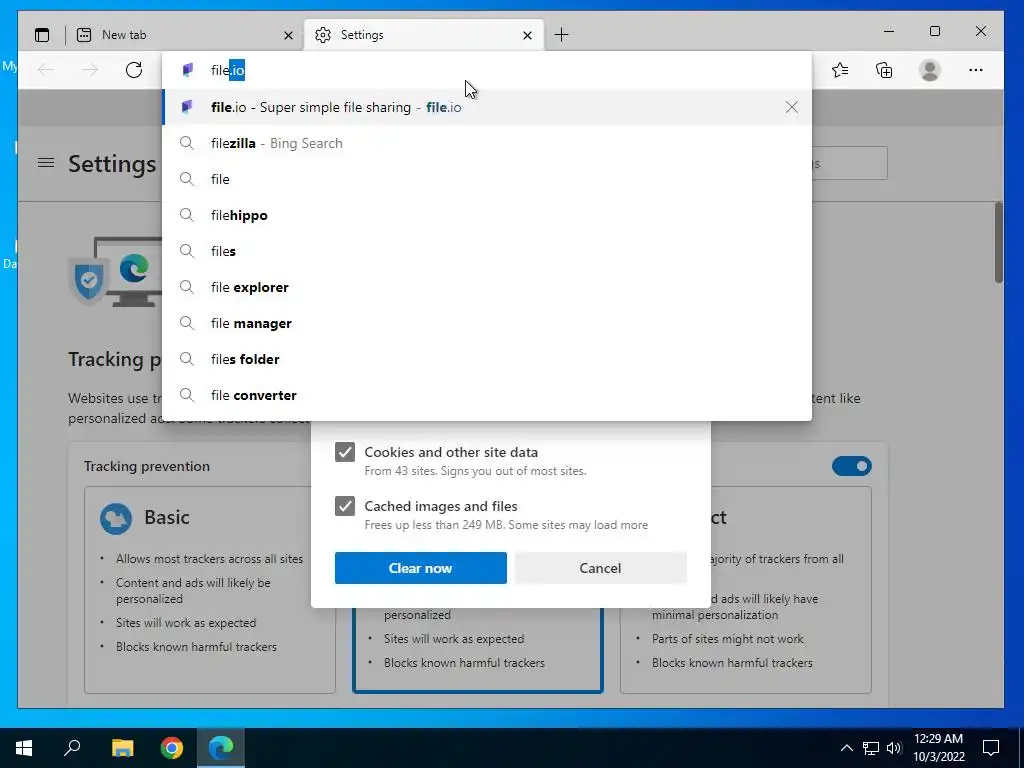Pick the plain 'file' search suggestion
Screen dimensions: 1024x768
(487, 179)
